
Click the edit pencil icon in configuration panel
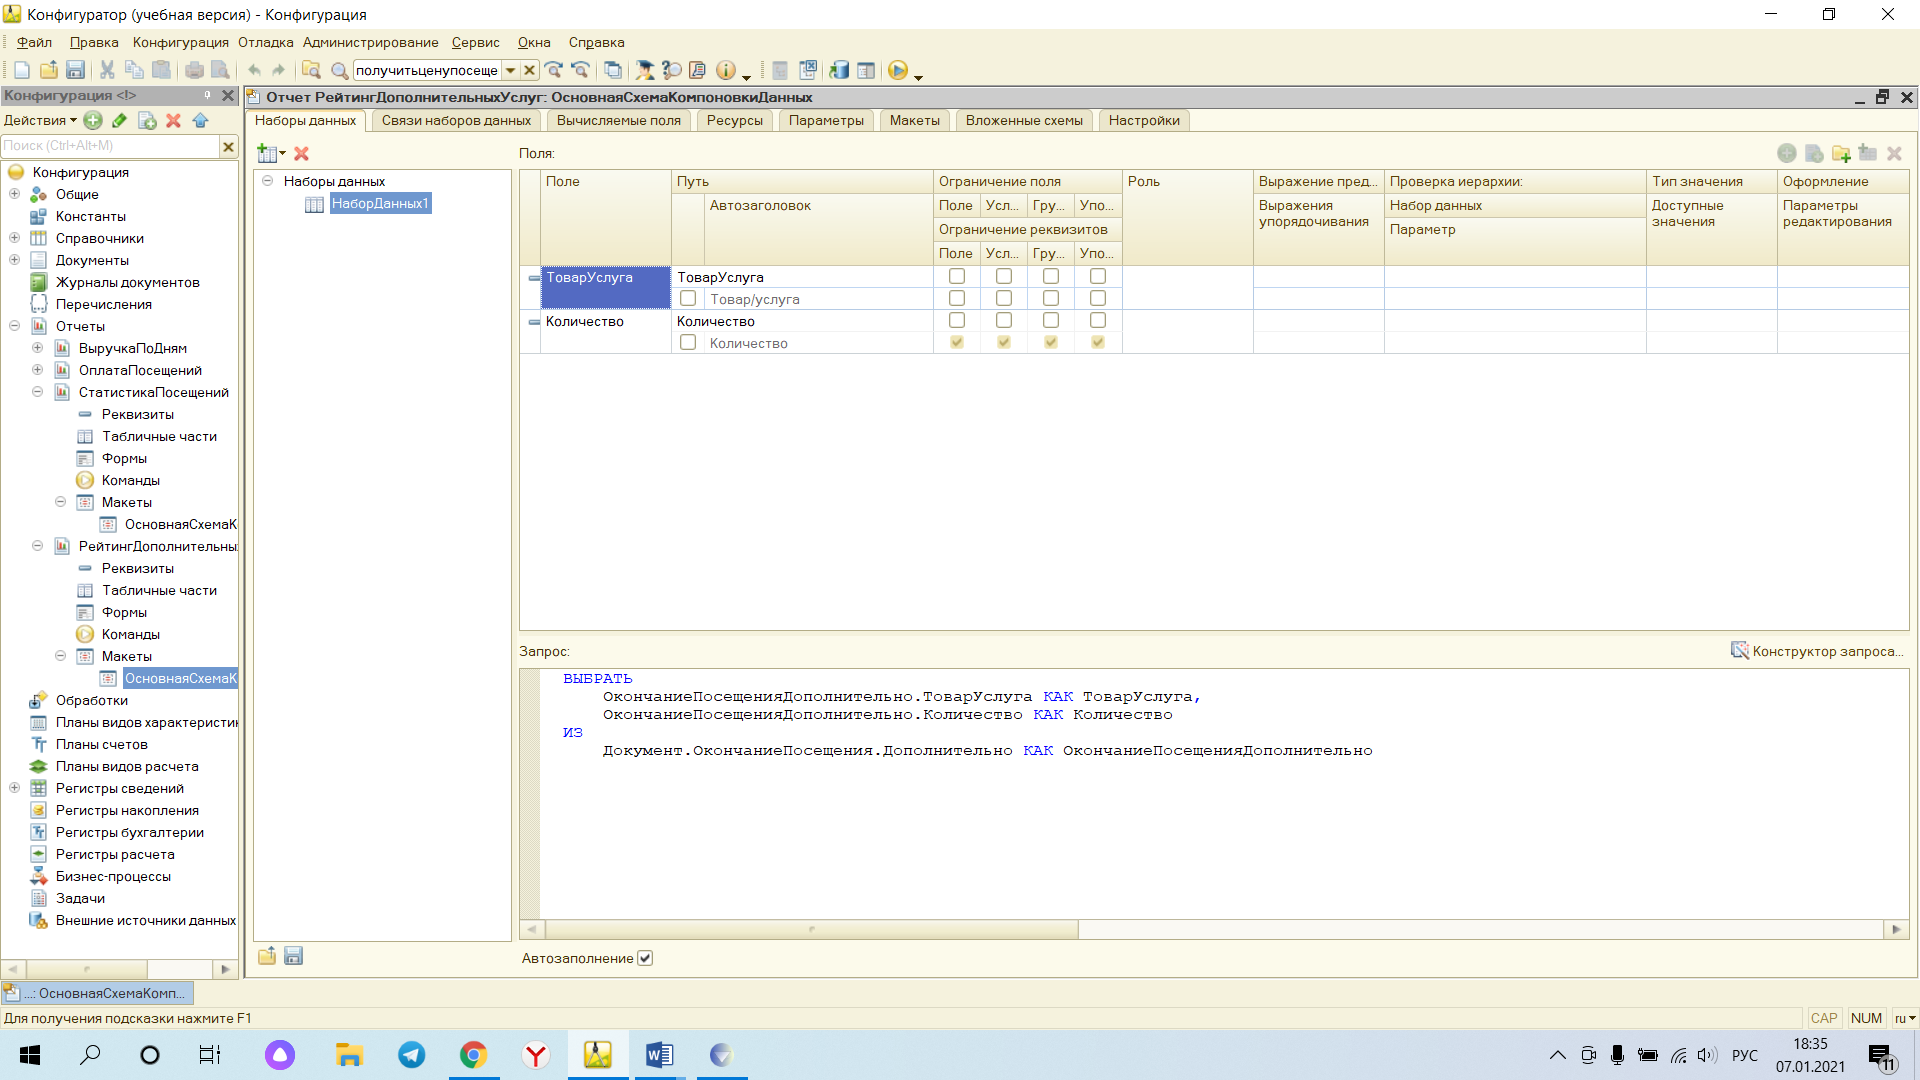coord(120,120)
